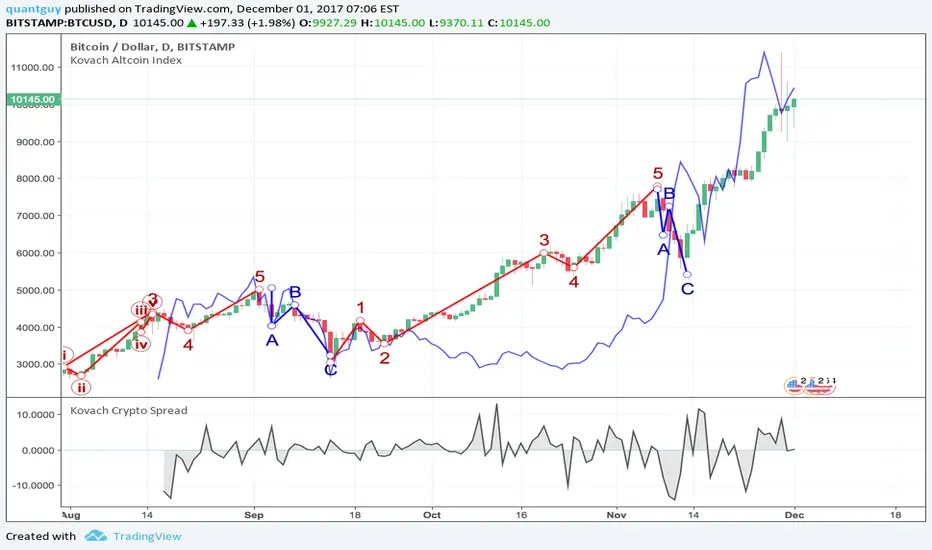Click '+197.33 (+1.98%)' change value

pyautogui.click(x=247, y=23)
